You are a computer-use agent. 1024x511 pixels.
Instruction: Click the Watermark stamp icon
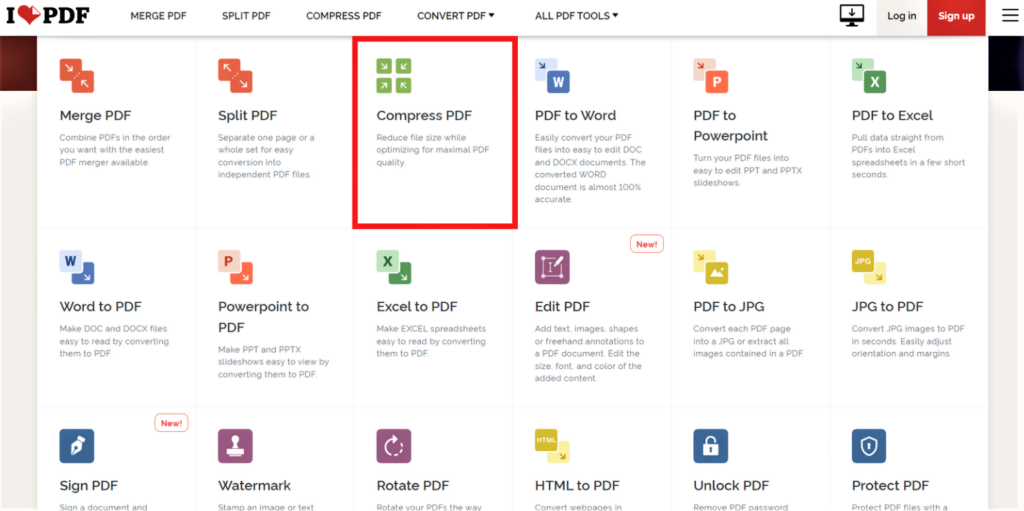pyautogui.click(x=235, y=446)
